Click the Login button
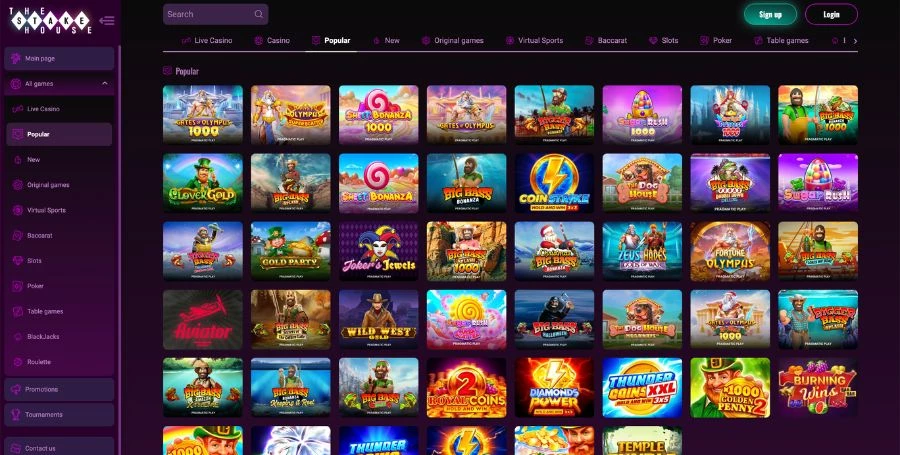Viewport: 900px width, 455px height. pos(831,14)
